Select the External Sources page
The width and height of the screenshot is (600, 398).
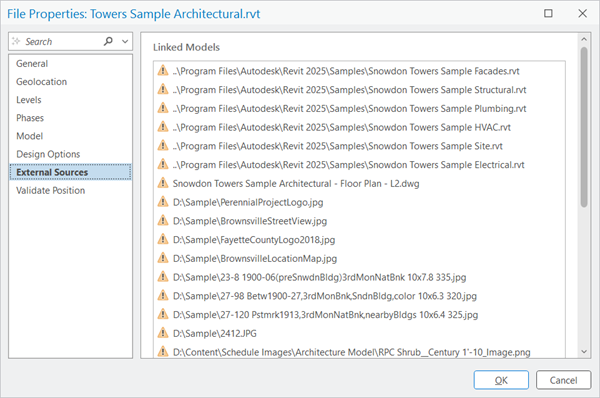tap(71, 172)
